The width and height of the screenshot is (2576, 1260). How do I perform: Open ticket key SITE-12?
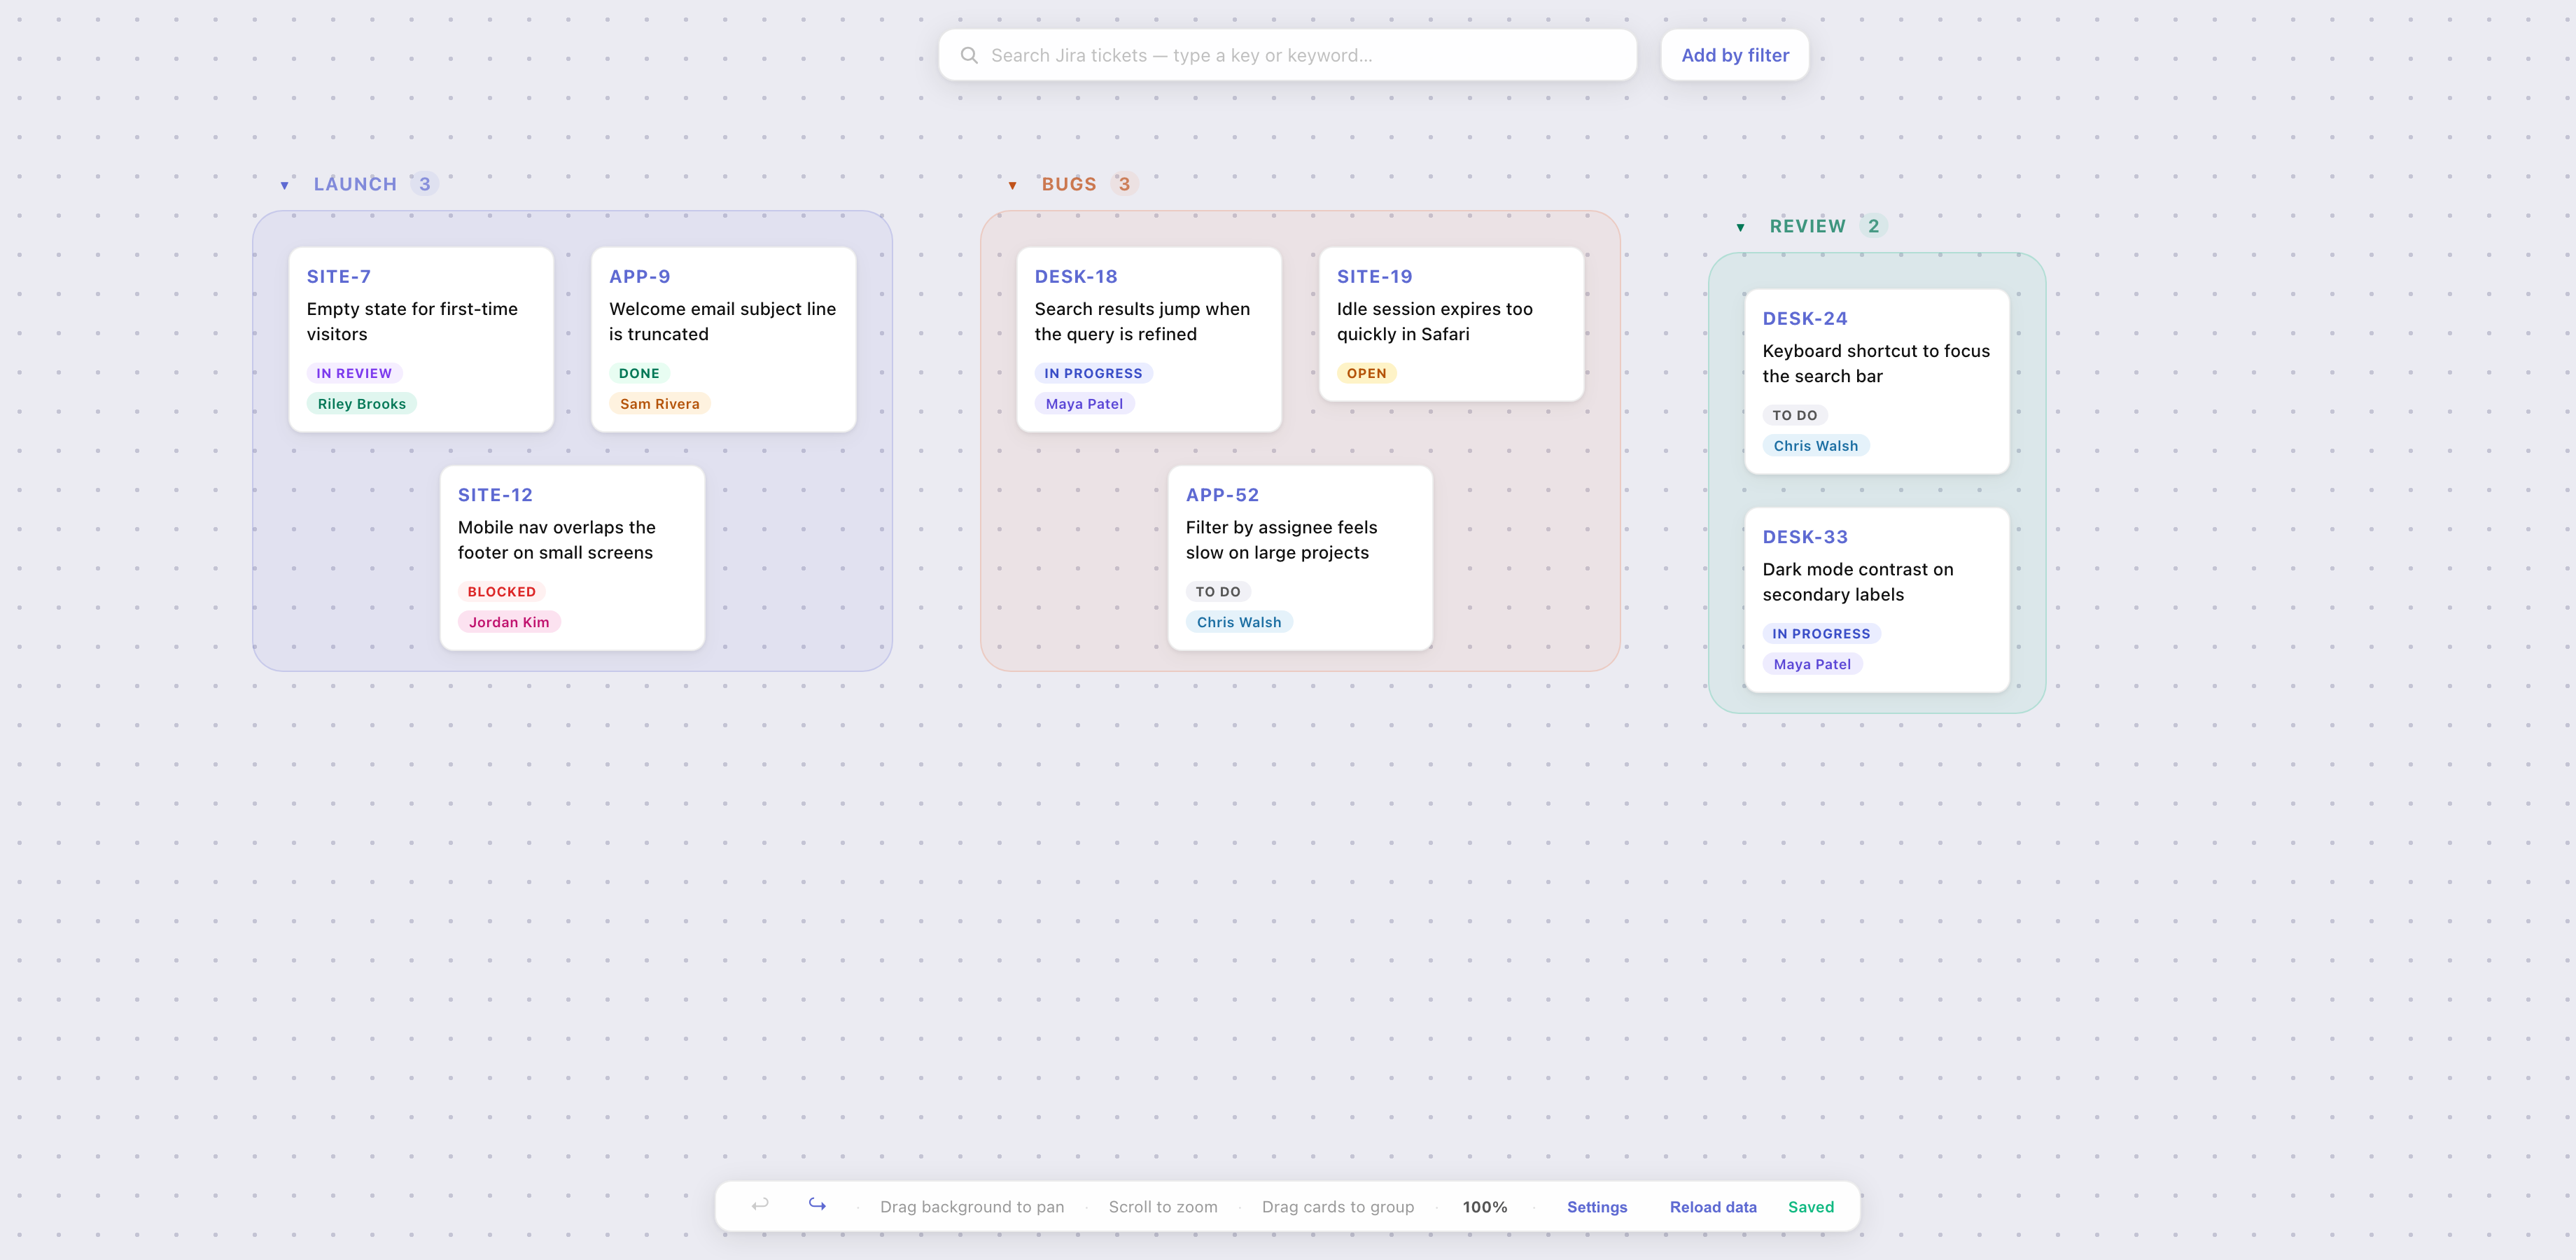click(495, 495)
